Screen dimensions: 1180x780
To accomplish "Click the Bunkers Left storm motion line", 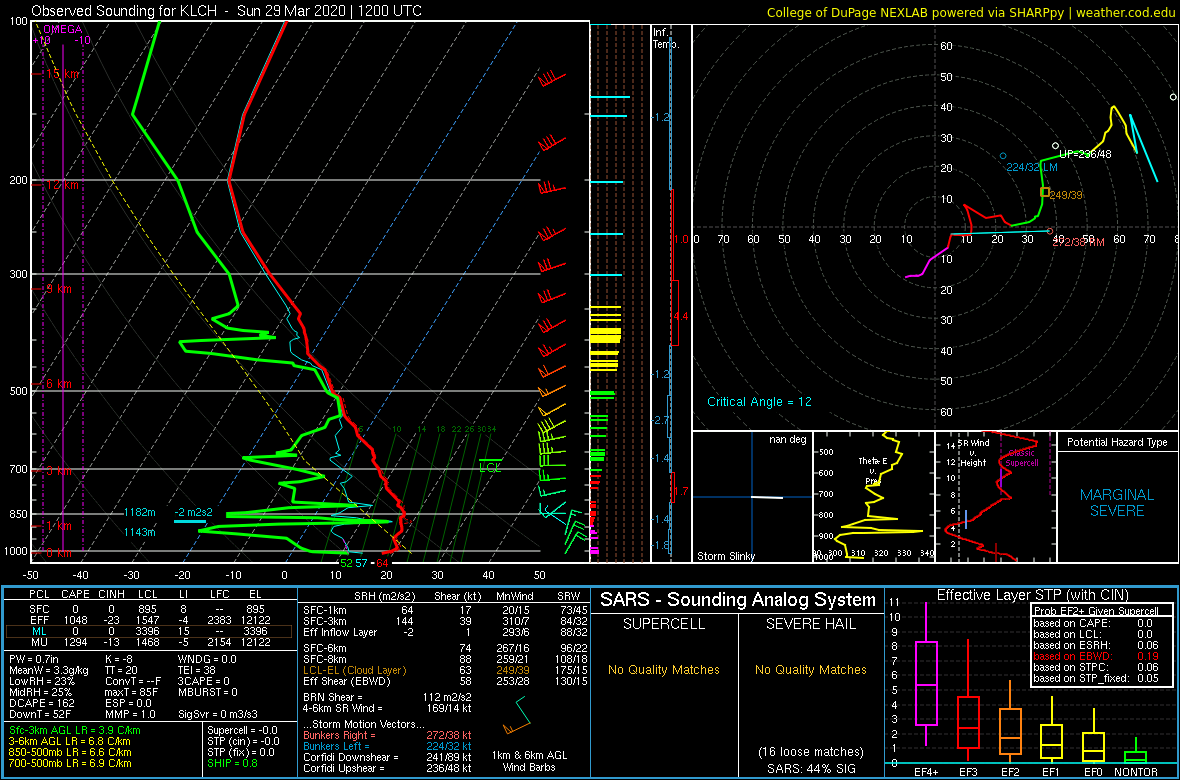I will coord(387,746).
